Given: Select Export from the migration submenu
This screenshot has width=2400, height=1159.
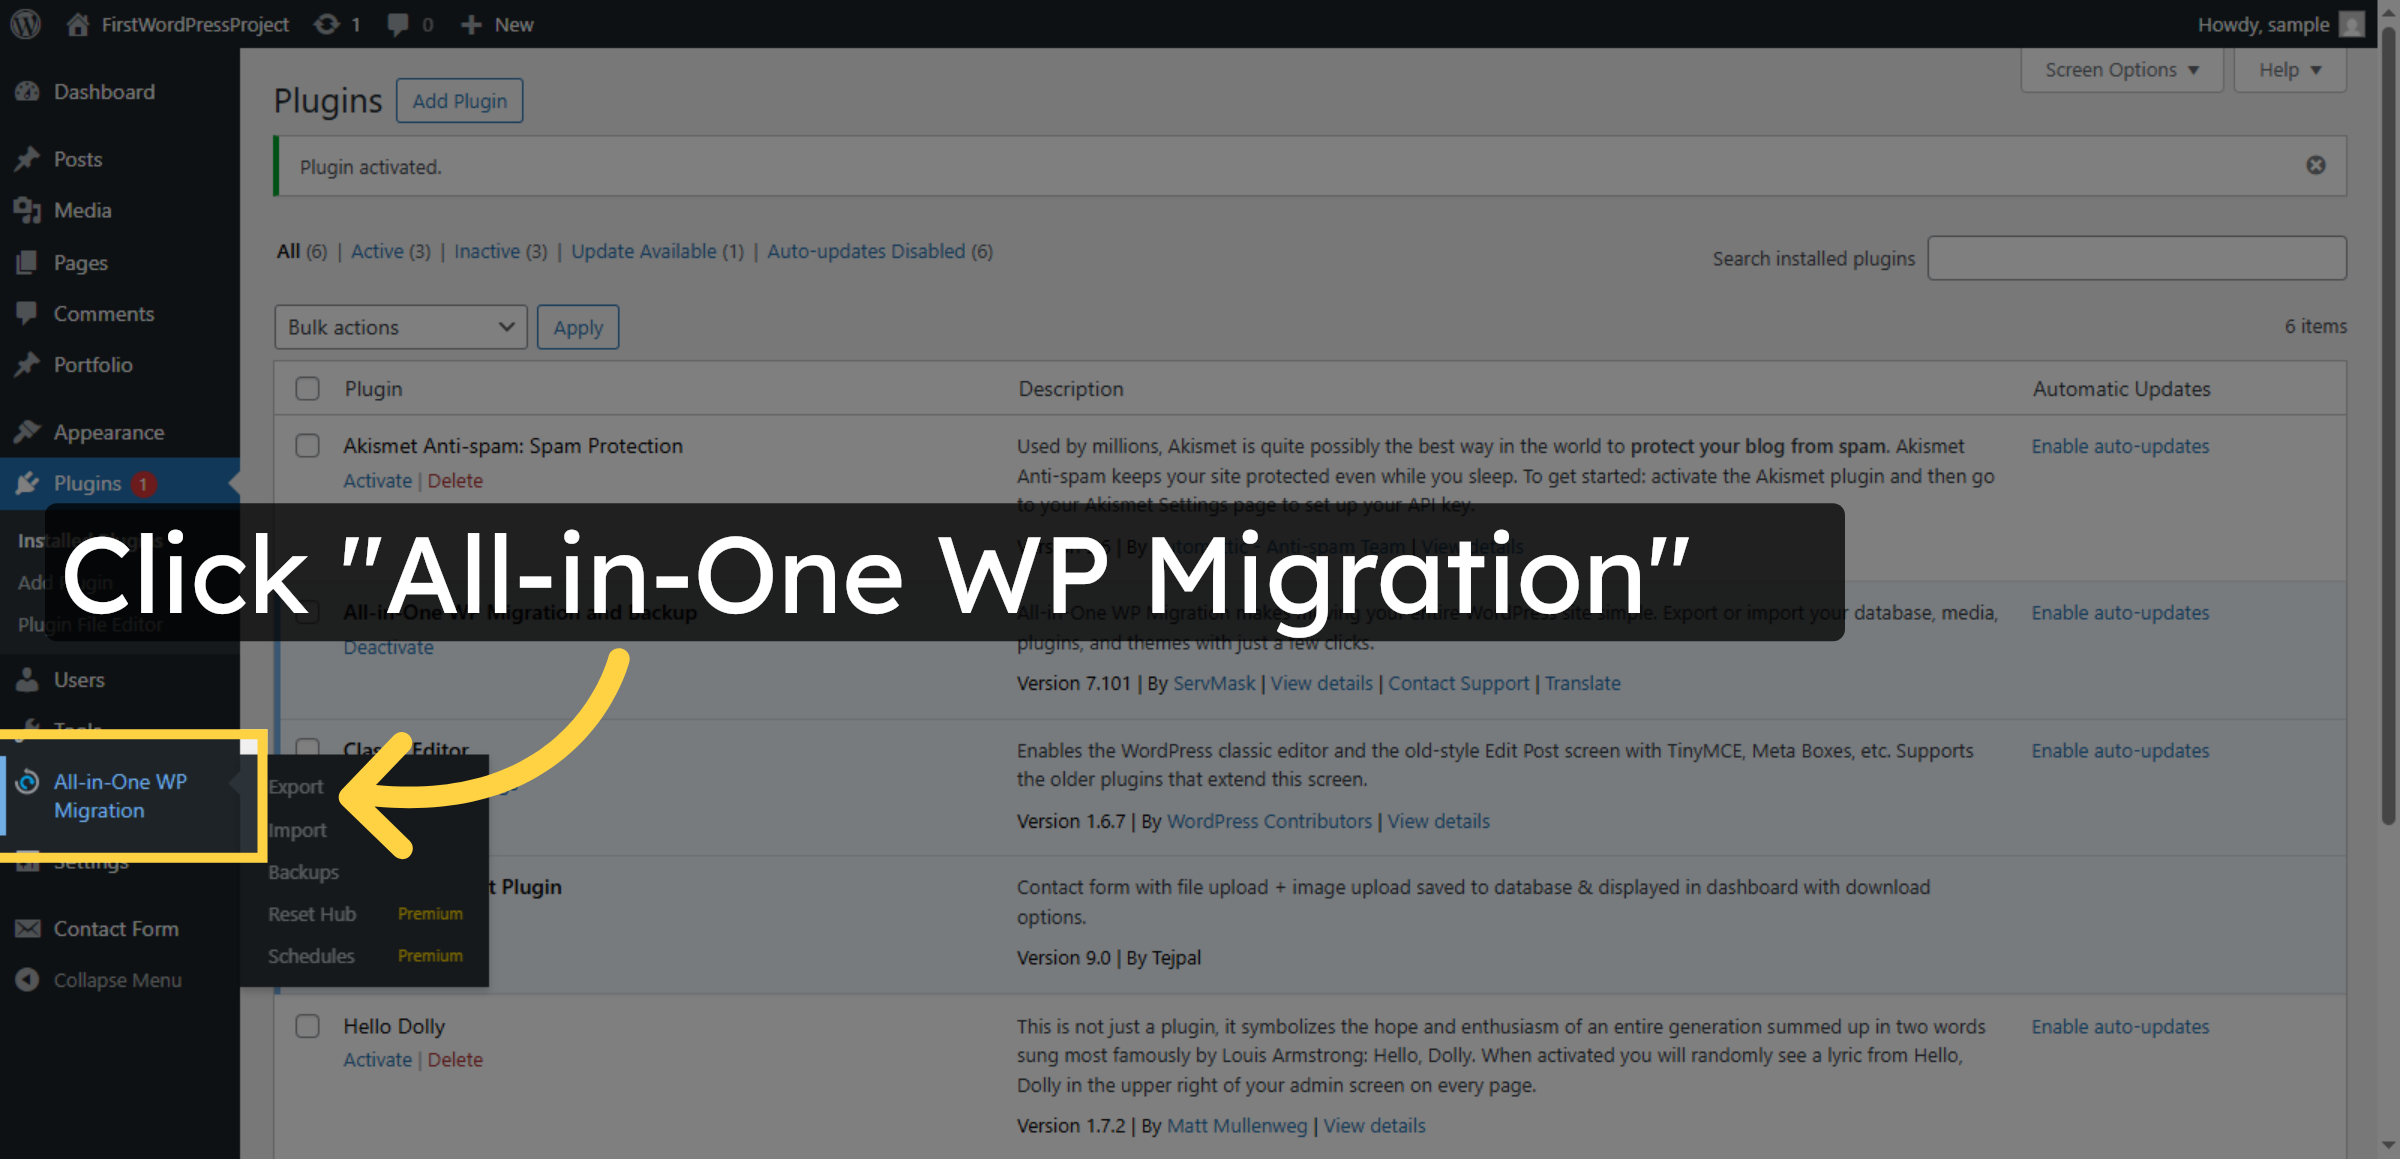Looking at the screenshot, I should pyautogui.click(x=295, y=787).
